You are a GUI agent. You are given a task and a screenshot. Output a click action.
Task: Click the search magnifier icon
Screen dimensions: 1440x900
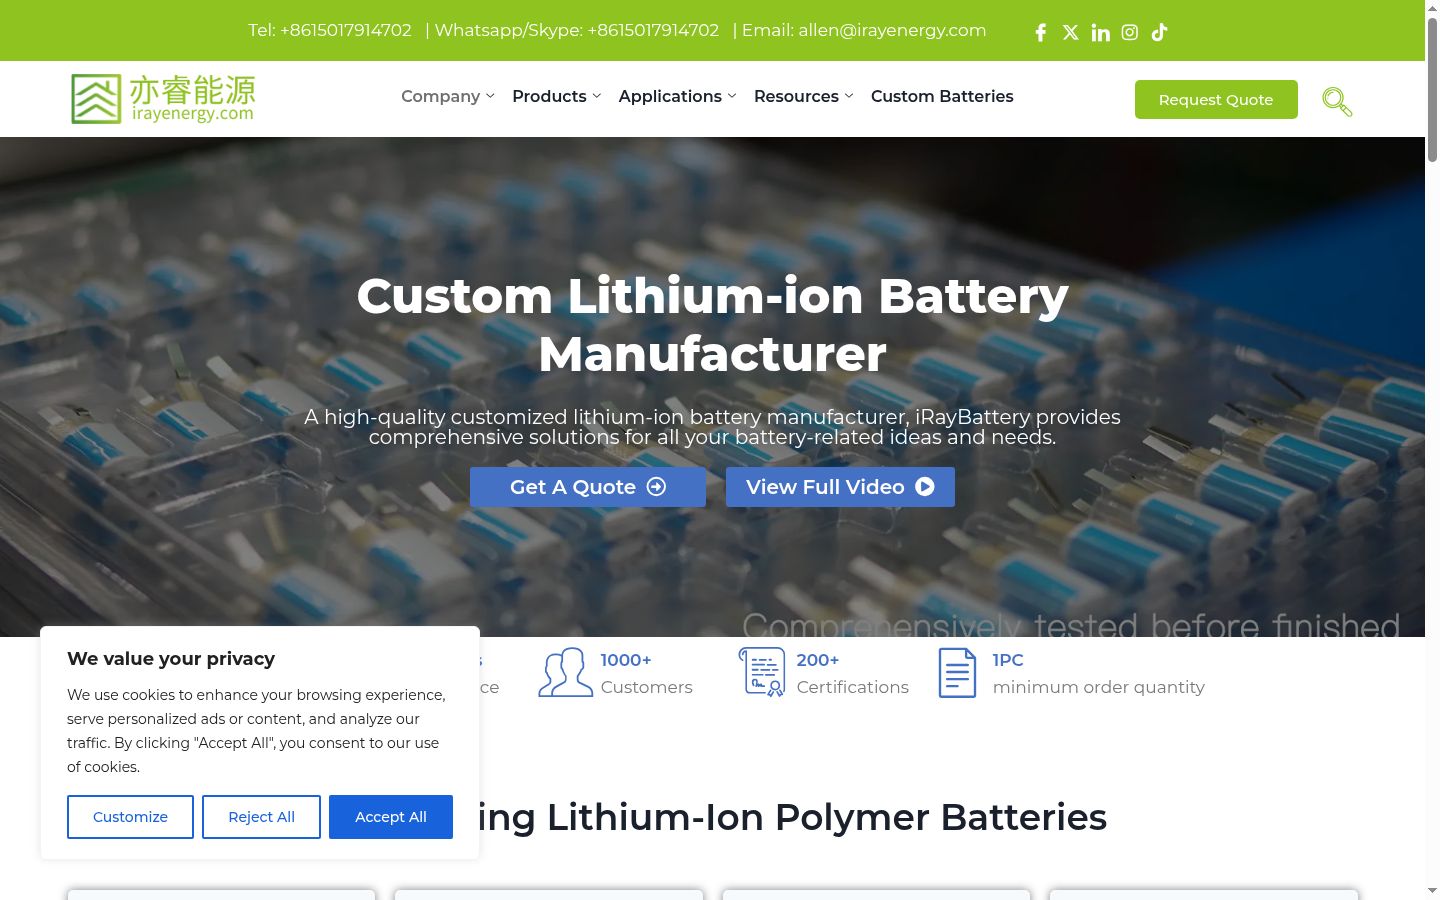pyautogui.click(x=1337, y=101)
